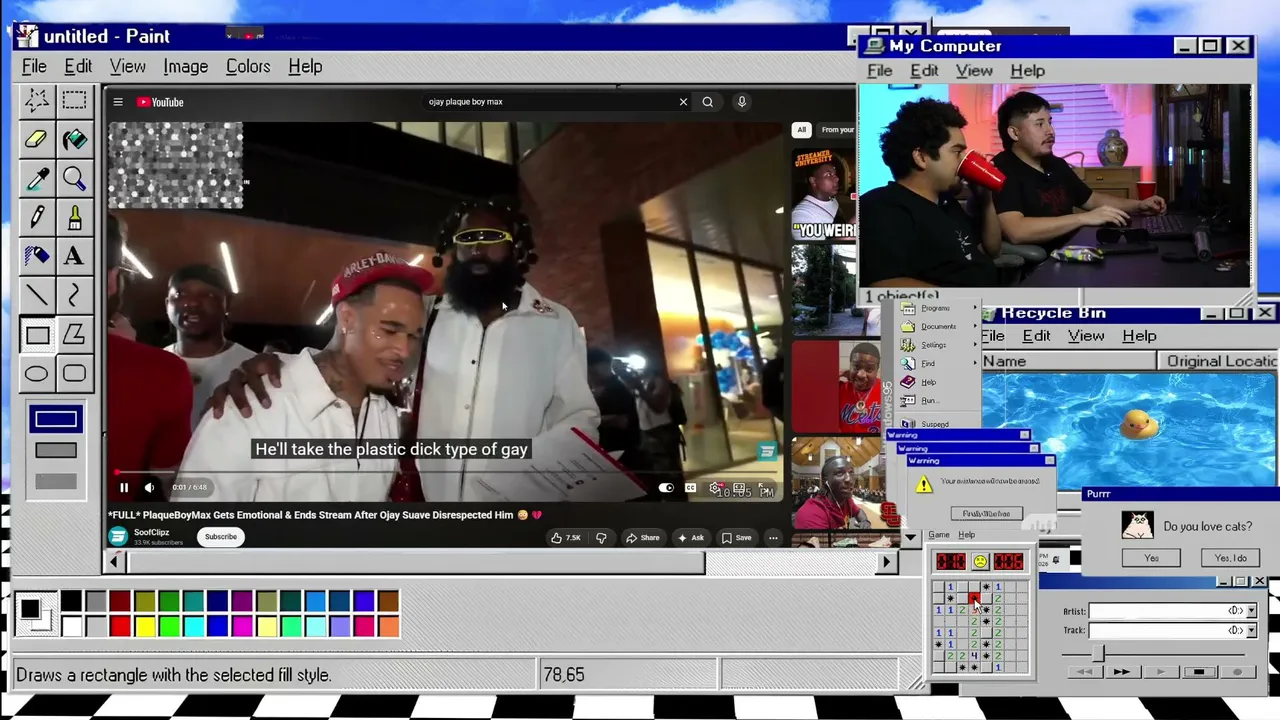Choose the Rounded Rectangle tool
Image resolution: width=1280 pixels, height=720 pixels.
click(x=74, y=374)
